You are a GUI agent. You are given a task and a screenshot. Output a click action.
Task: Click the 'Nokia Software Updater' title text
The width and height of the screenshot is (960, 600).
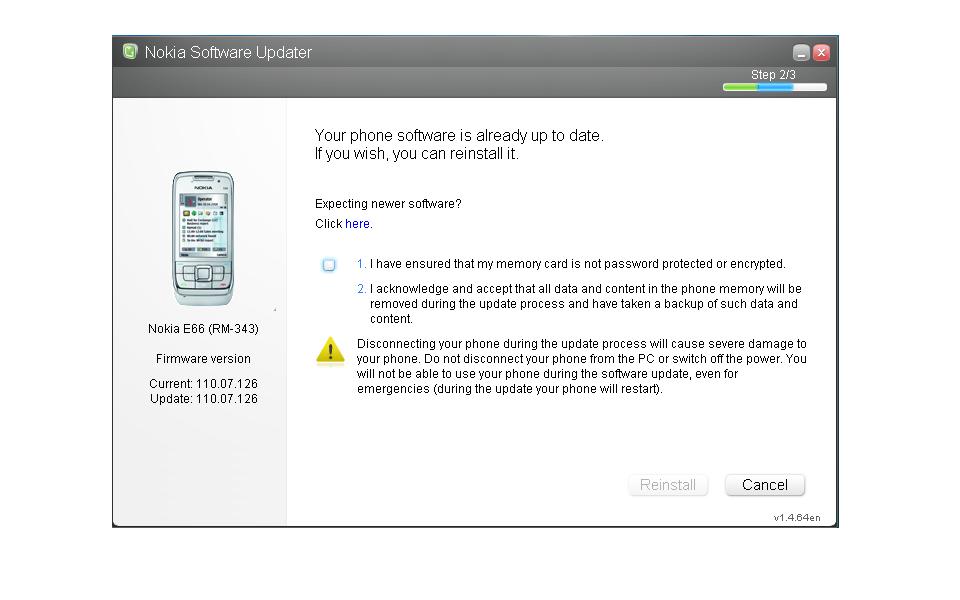228,52
